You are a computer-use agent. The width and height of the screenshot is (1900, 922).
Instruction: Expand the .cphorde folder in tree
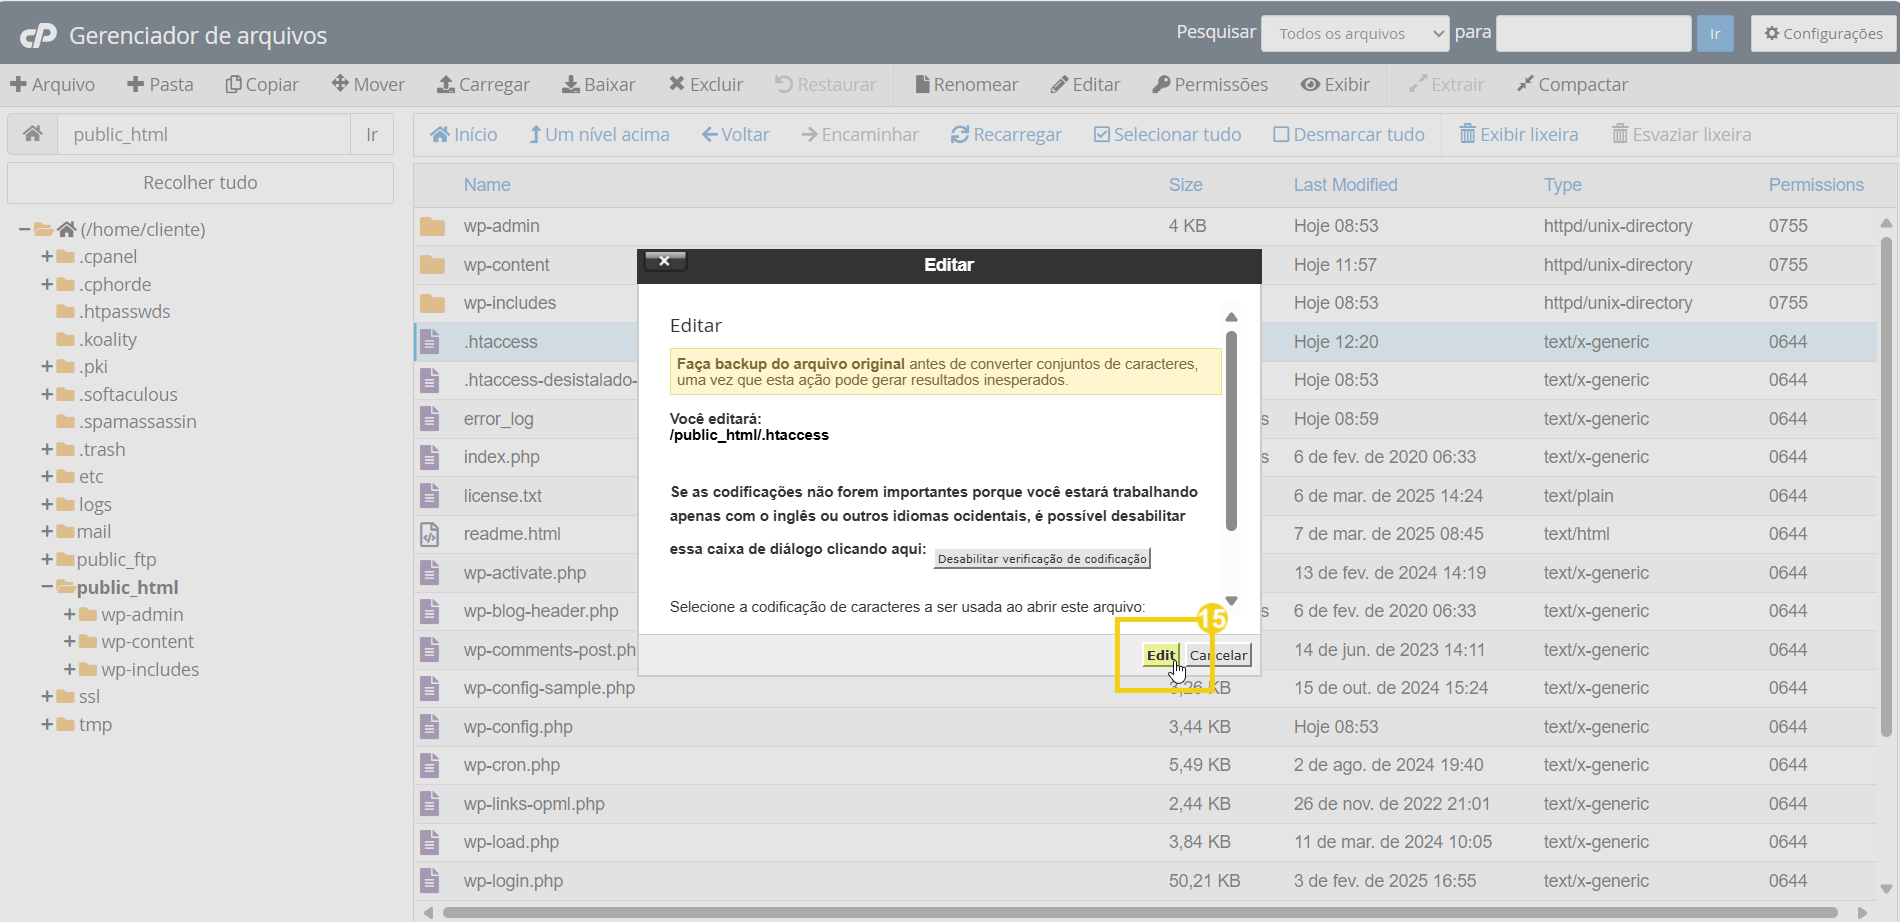47,285
